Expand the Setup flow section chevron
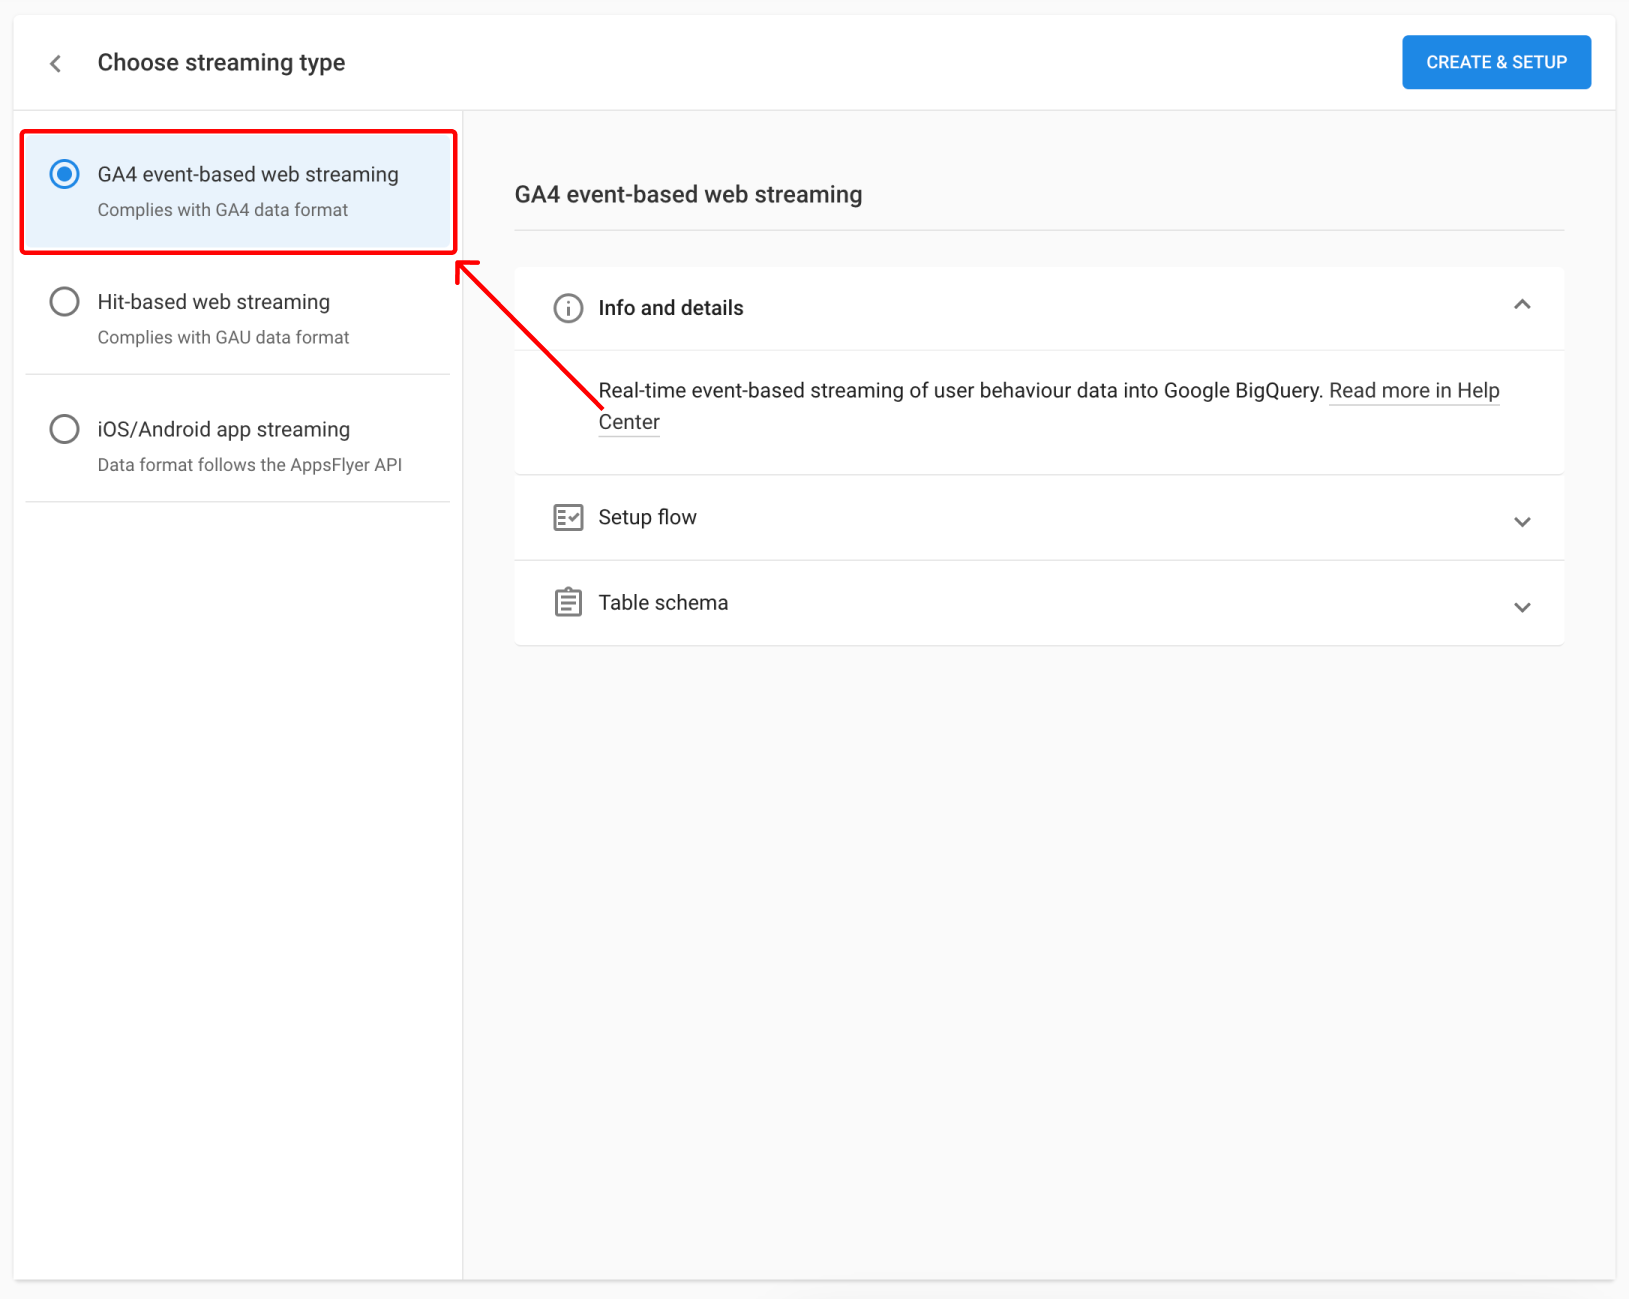Viewport: 1629px width, 1300px height. click(x=1522, y=521)
